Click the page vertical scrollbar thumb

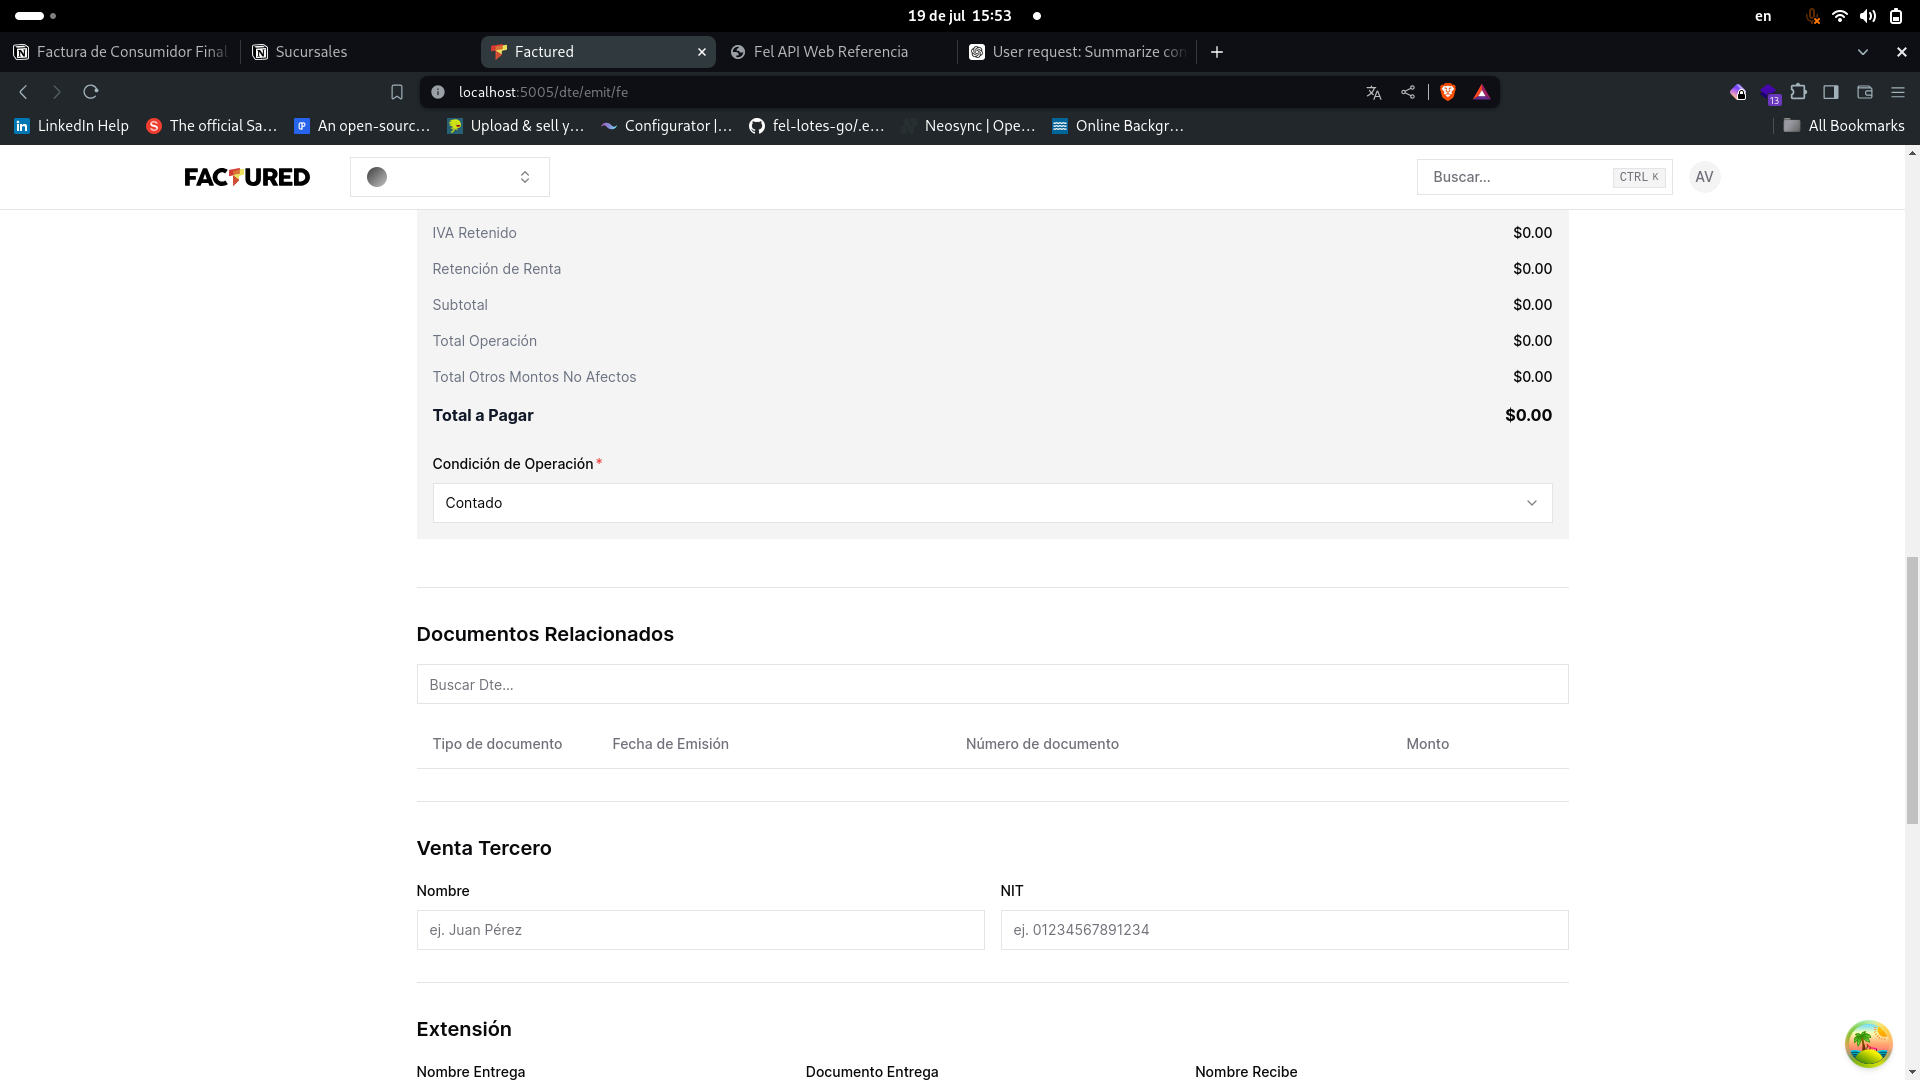pos(1912,690)
